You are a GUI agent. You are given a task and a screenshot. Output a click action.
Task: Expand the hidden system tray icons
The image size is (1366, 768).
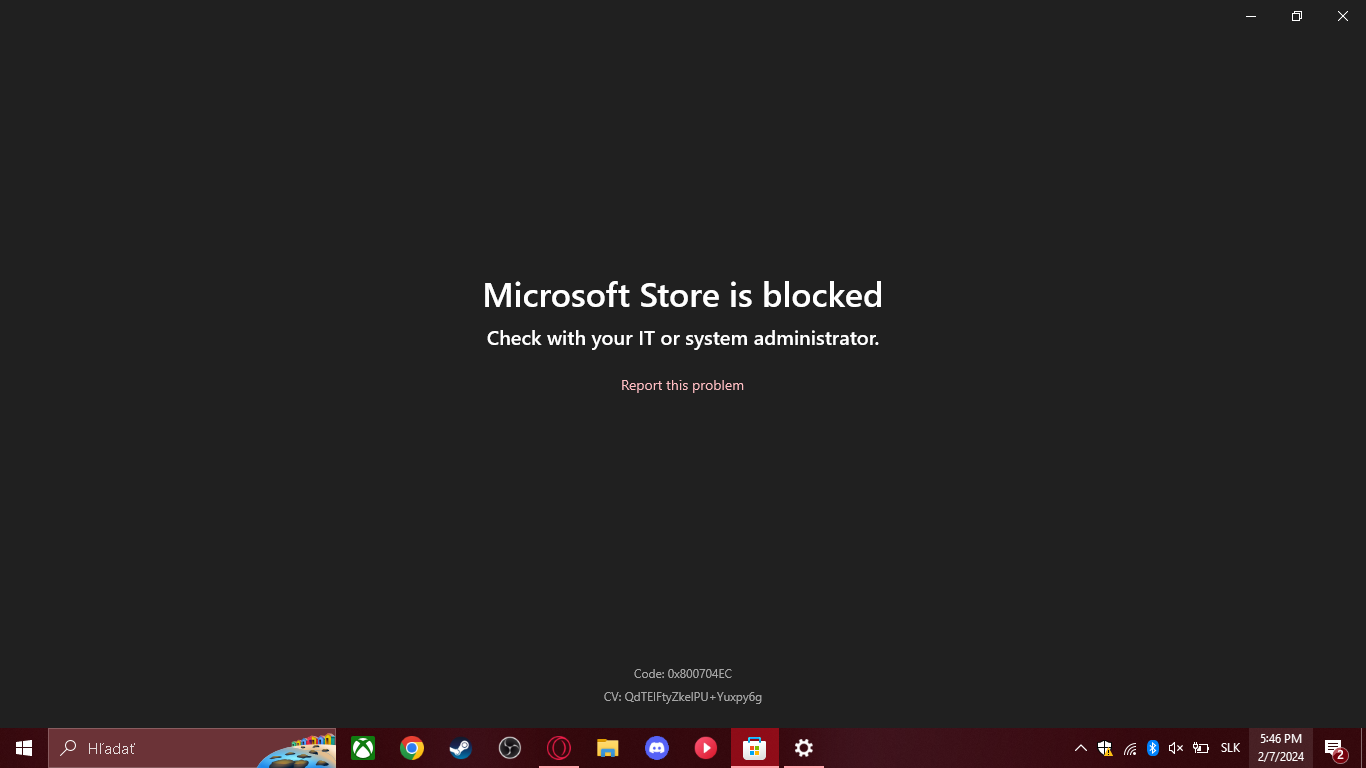(1081, 748)
